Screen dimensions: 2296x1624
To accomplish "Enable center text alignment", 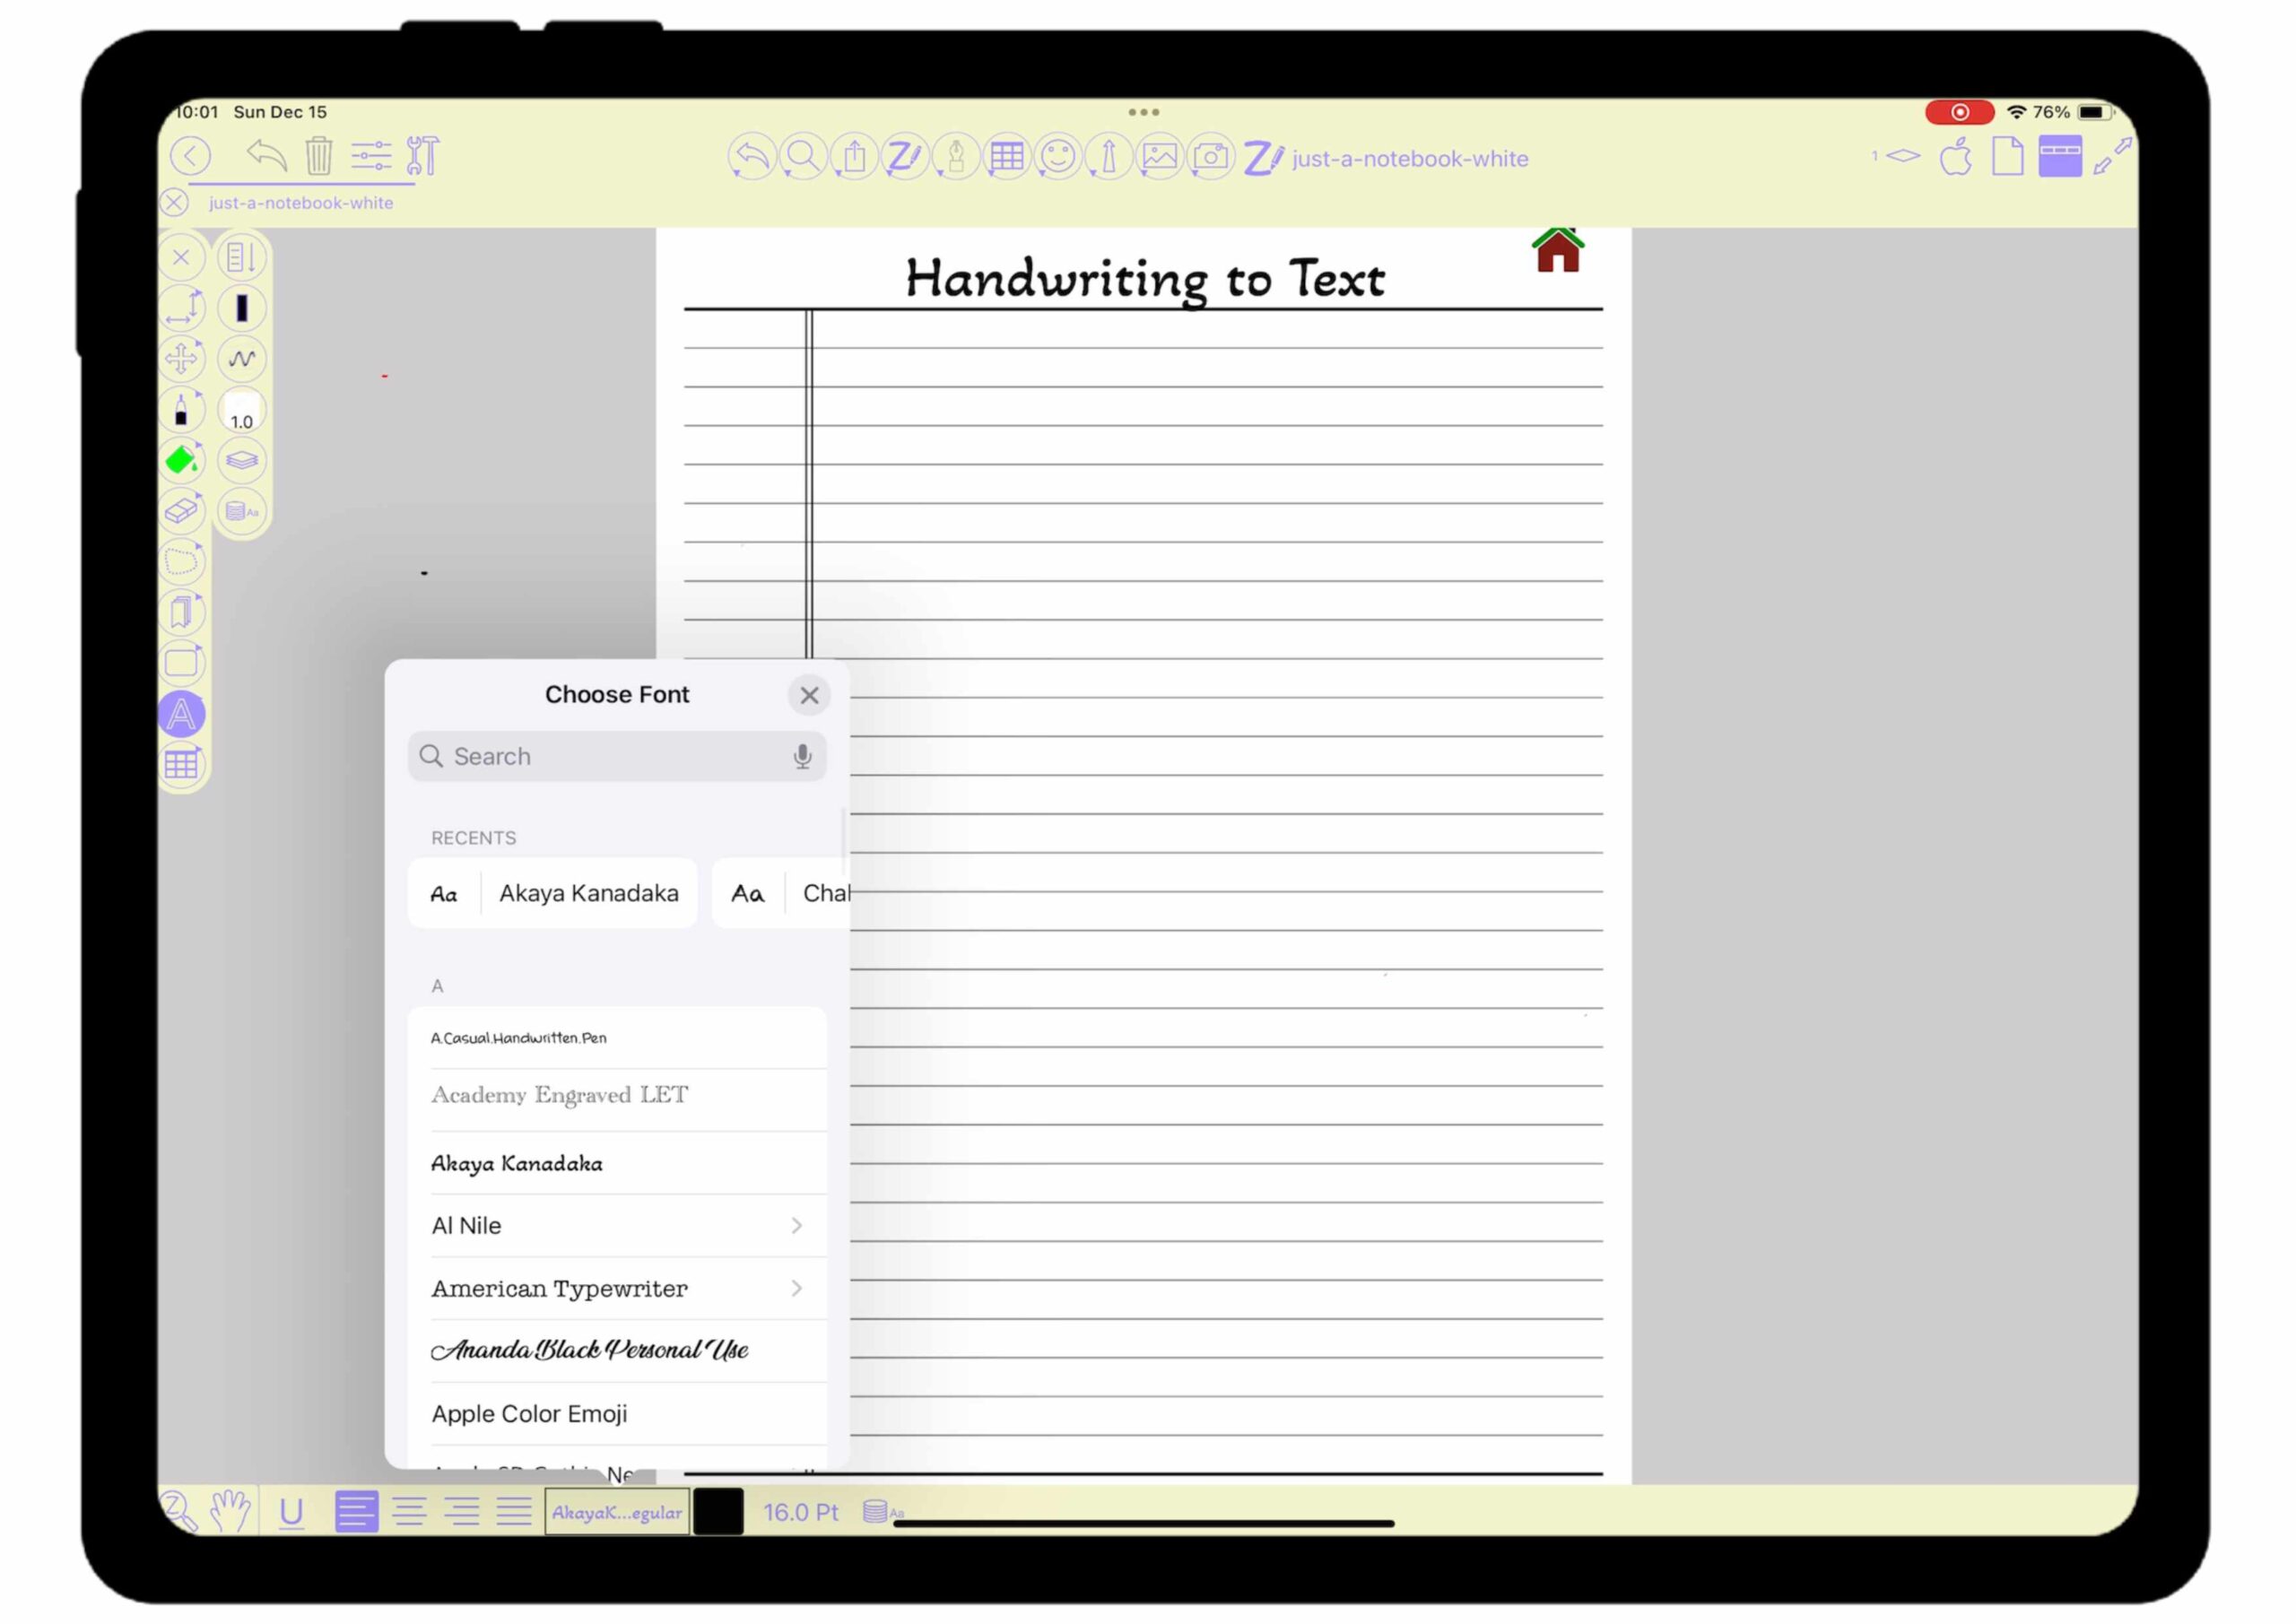I will pyautogui.click(x=409, y=1512).
